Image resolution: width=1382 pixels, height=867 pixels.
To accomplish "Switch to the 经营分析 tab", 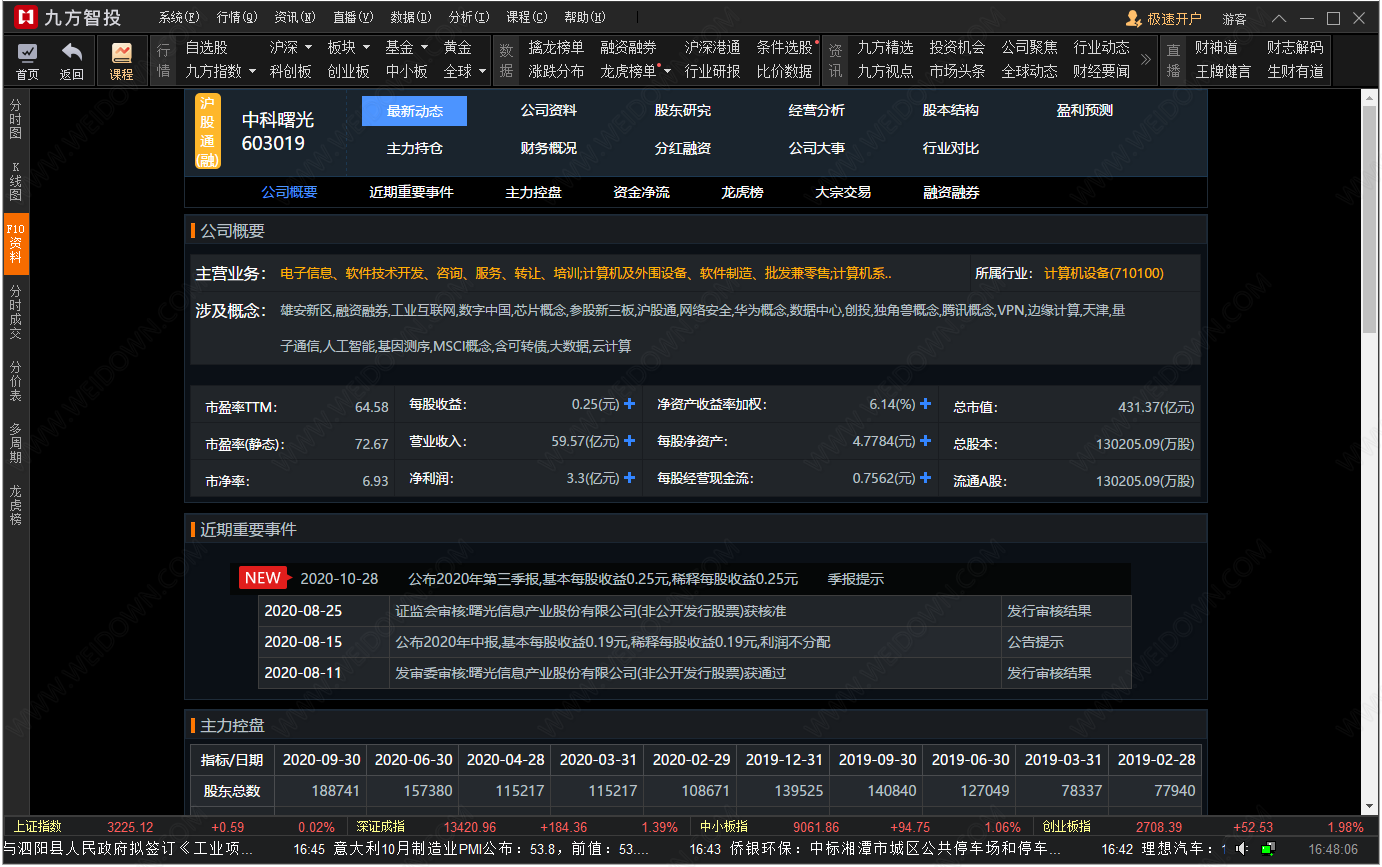I will point(817,111).
